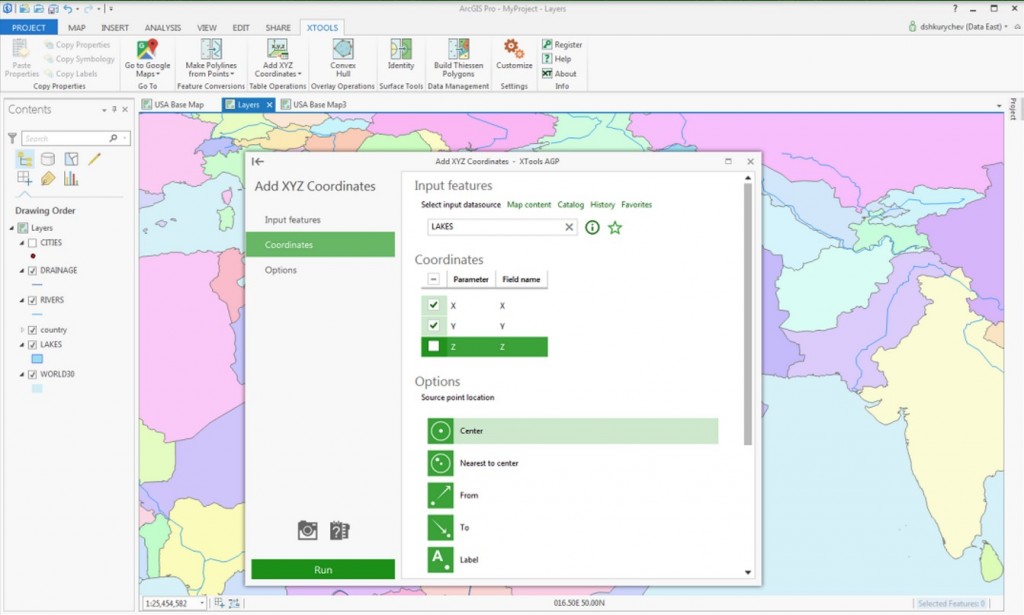The image size is (1024, 615).
Task: Choose Catalog as datasource
Action: 571,204
